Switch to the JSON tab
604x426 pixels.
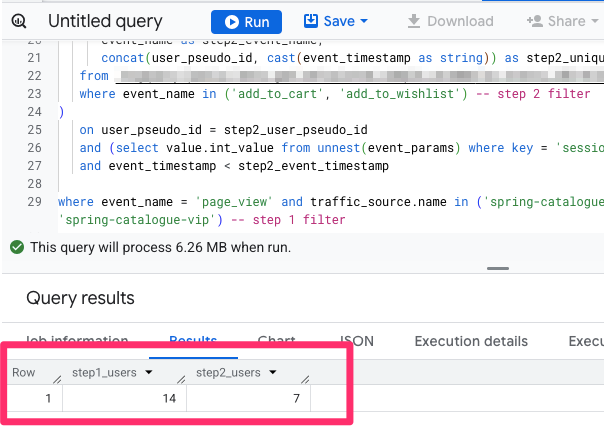(x=357, y=341)
